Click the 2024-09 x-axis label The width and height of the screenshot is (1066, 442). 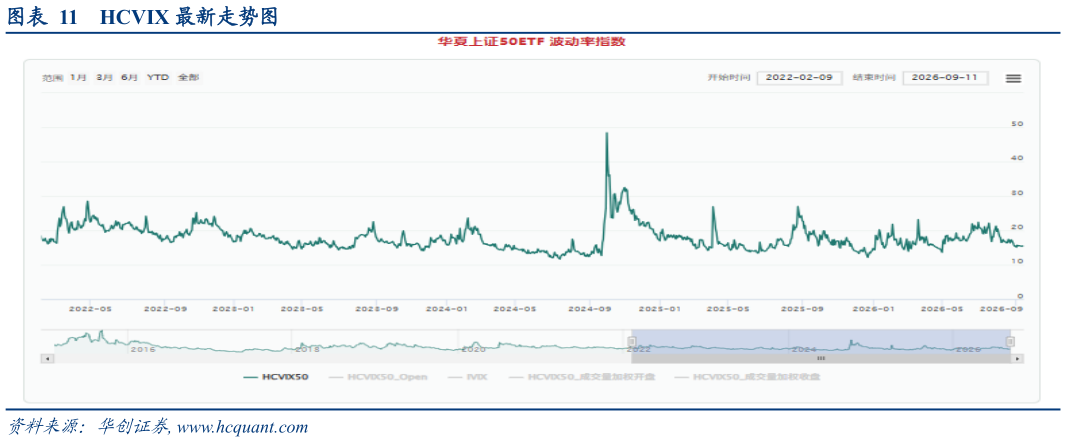coord(589,309)
